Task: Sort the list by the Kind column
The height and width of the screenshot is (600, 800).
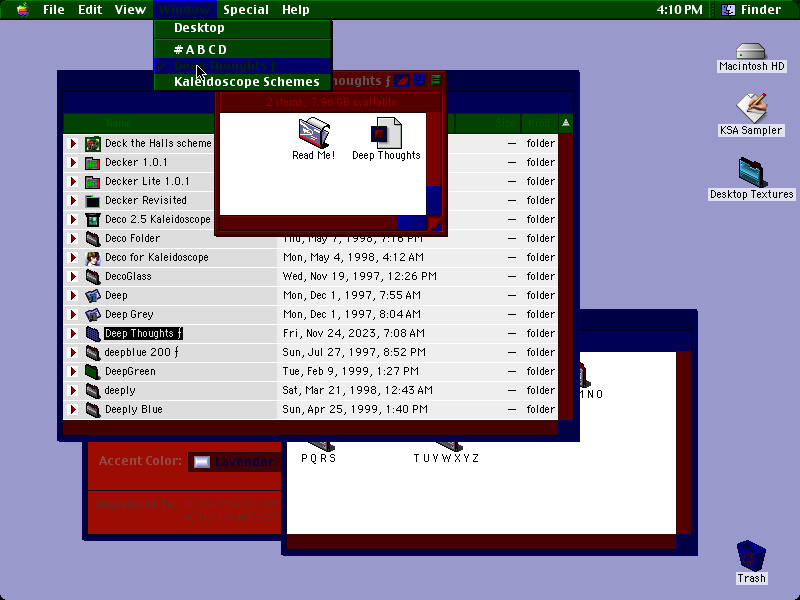Action: 539,123
